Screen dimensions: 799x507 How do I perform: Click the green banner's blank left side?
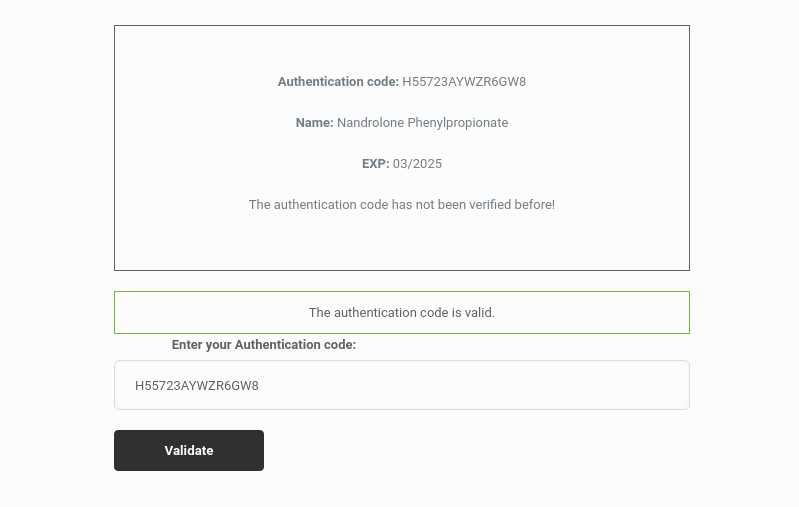click(204, 312)
